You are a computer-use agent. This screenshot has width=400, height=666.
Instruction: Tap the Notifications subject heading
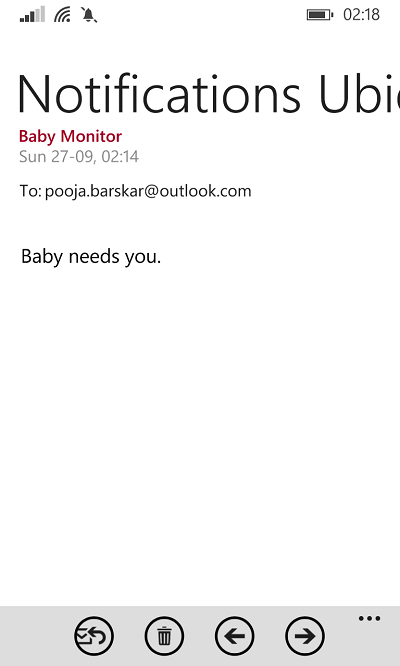[x=159, y=93]
